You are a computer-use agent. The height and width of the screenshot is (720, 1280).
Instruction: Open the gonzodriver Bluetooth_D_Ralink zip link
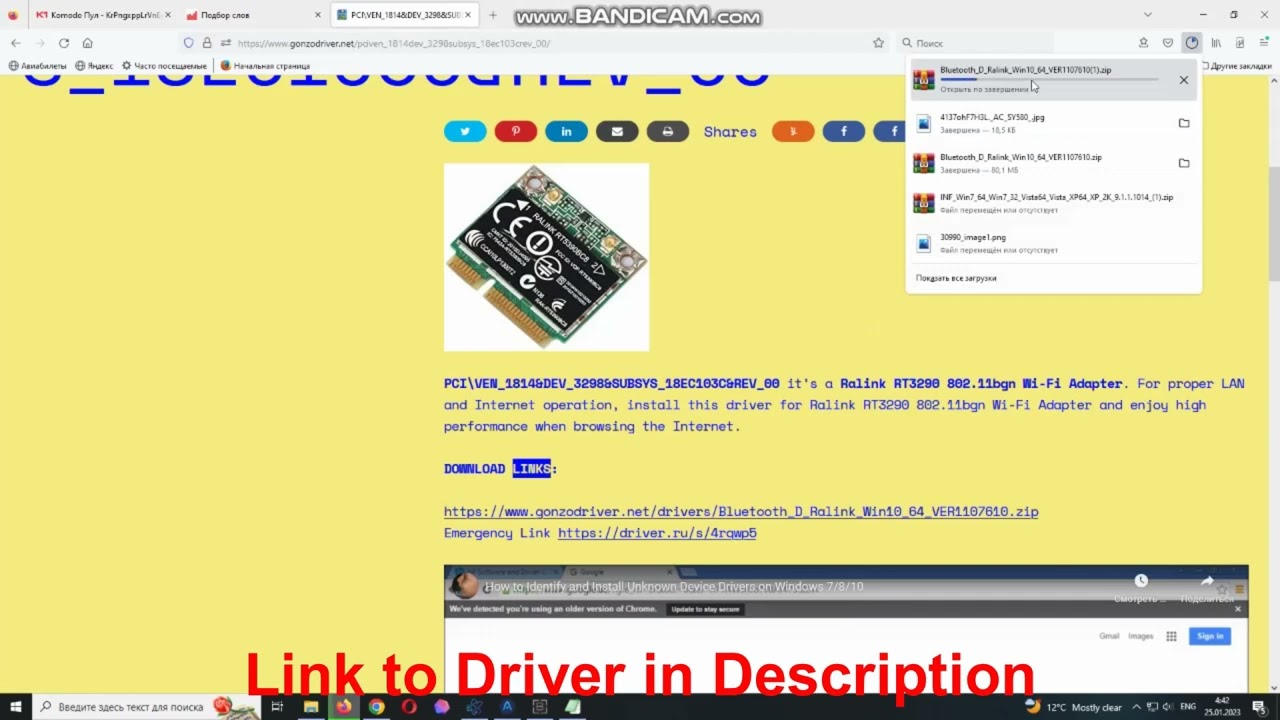coord(741,511)
